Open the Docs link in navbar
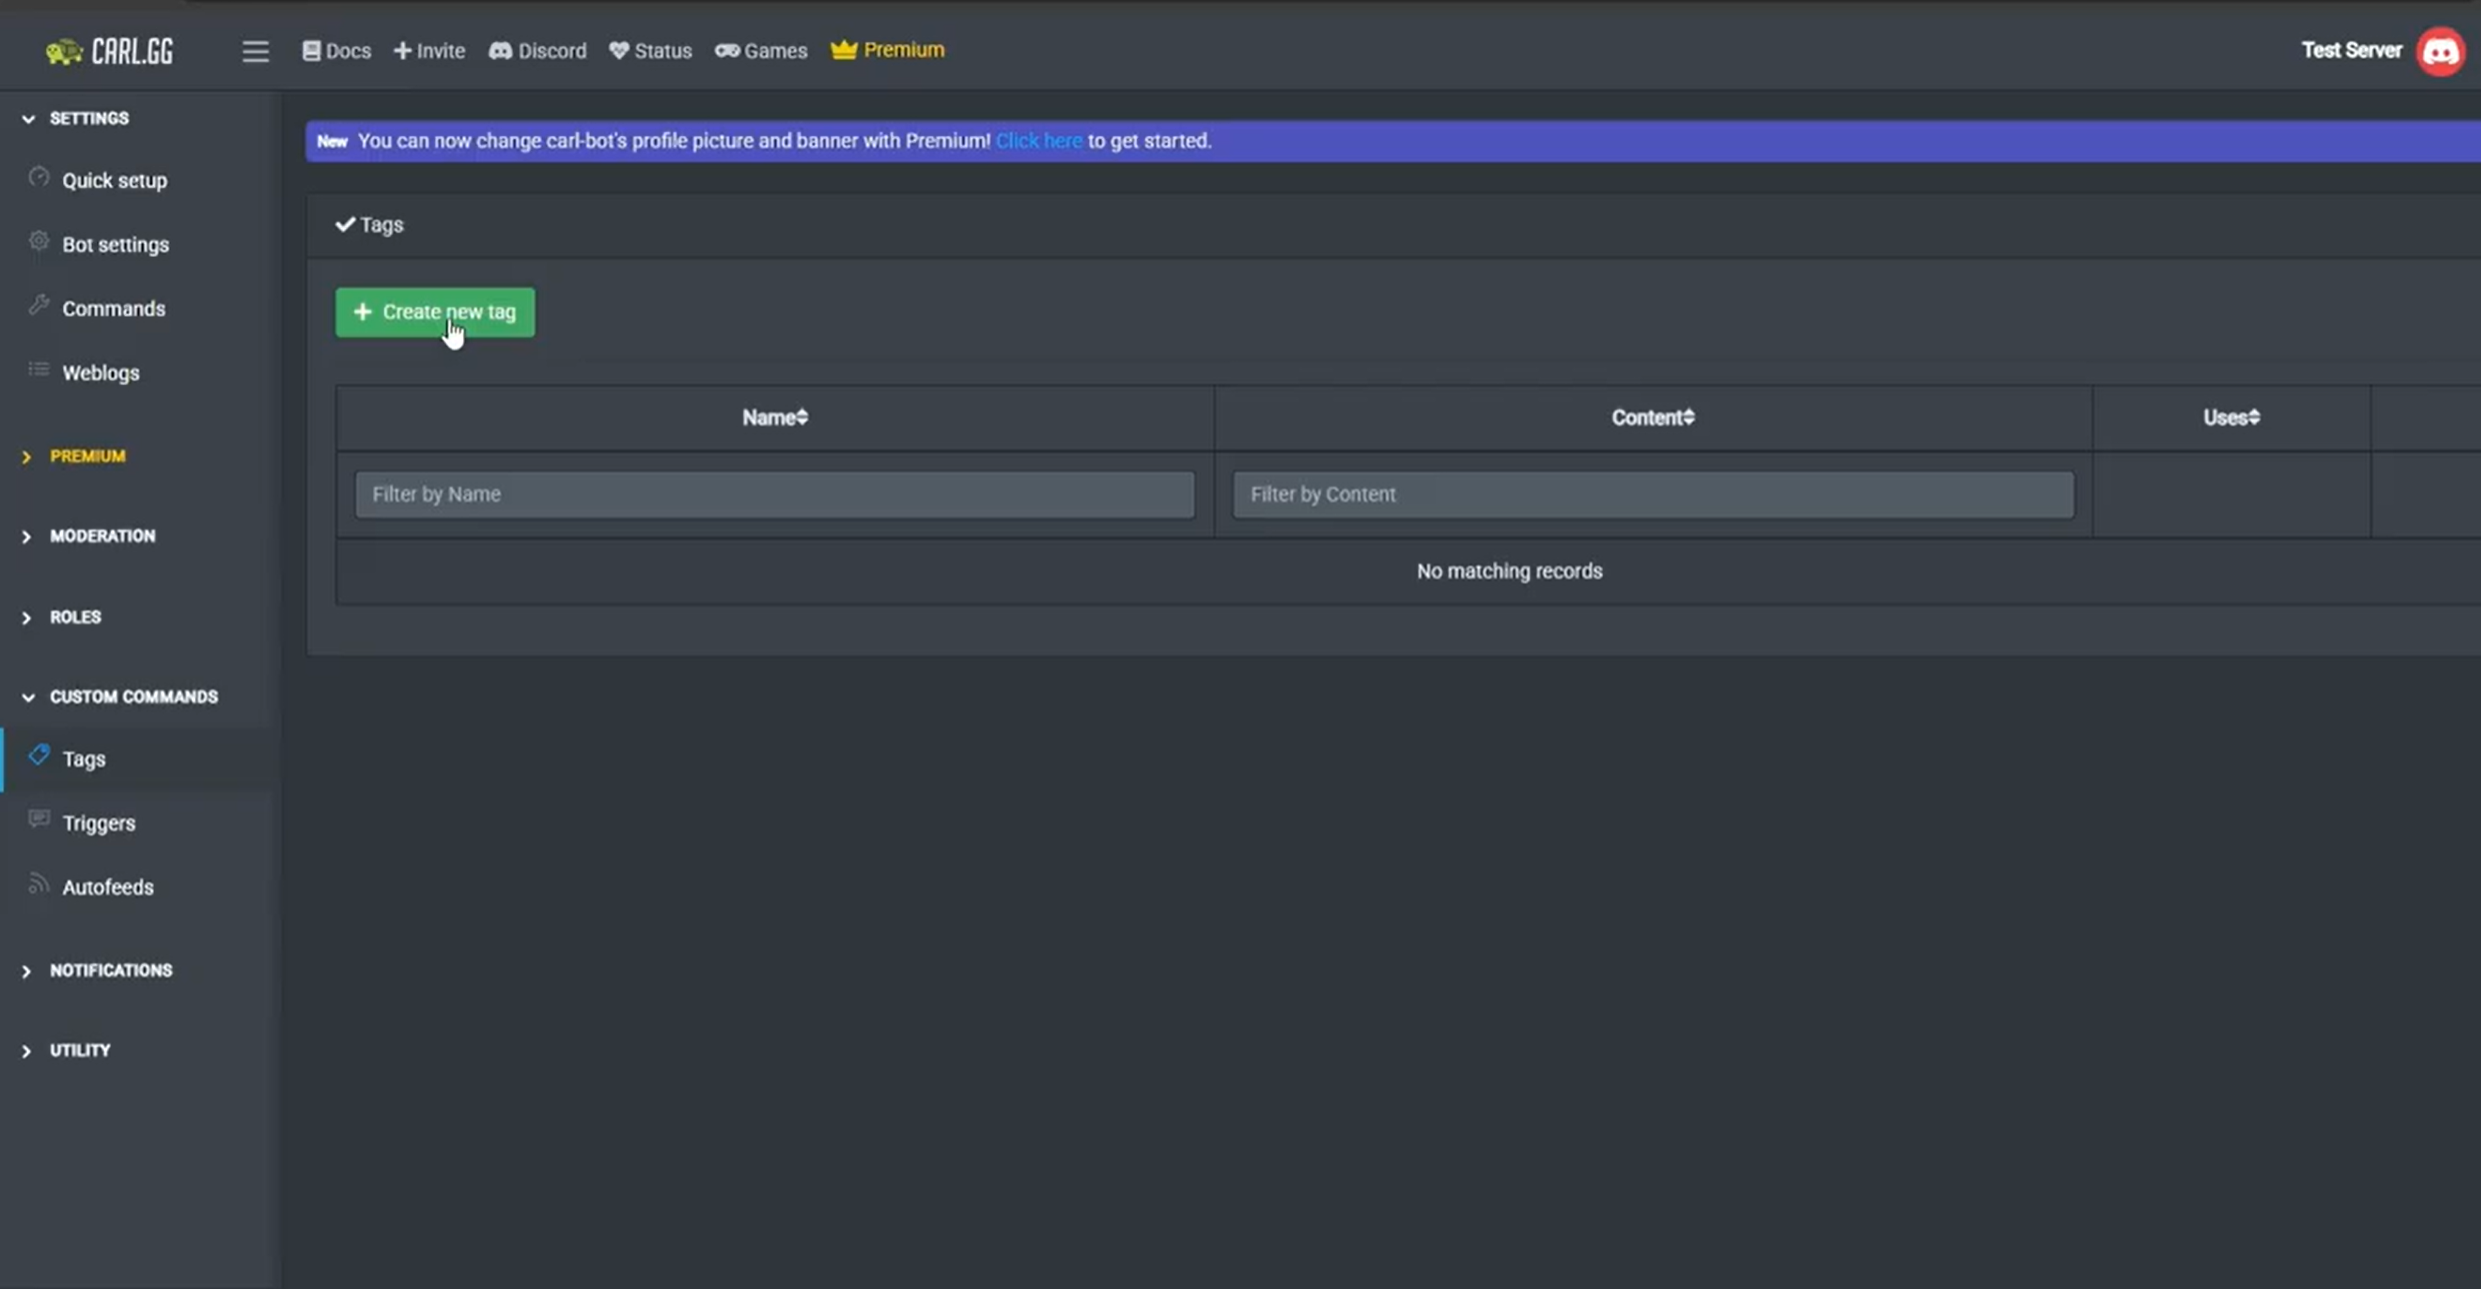Screen dimensions: 2481x1289 (x=337, y=51)
